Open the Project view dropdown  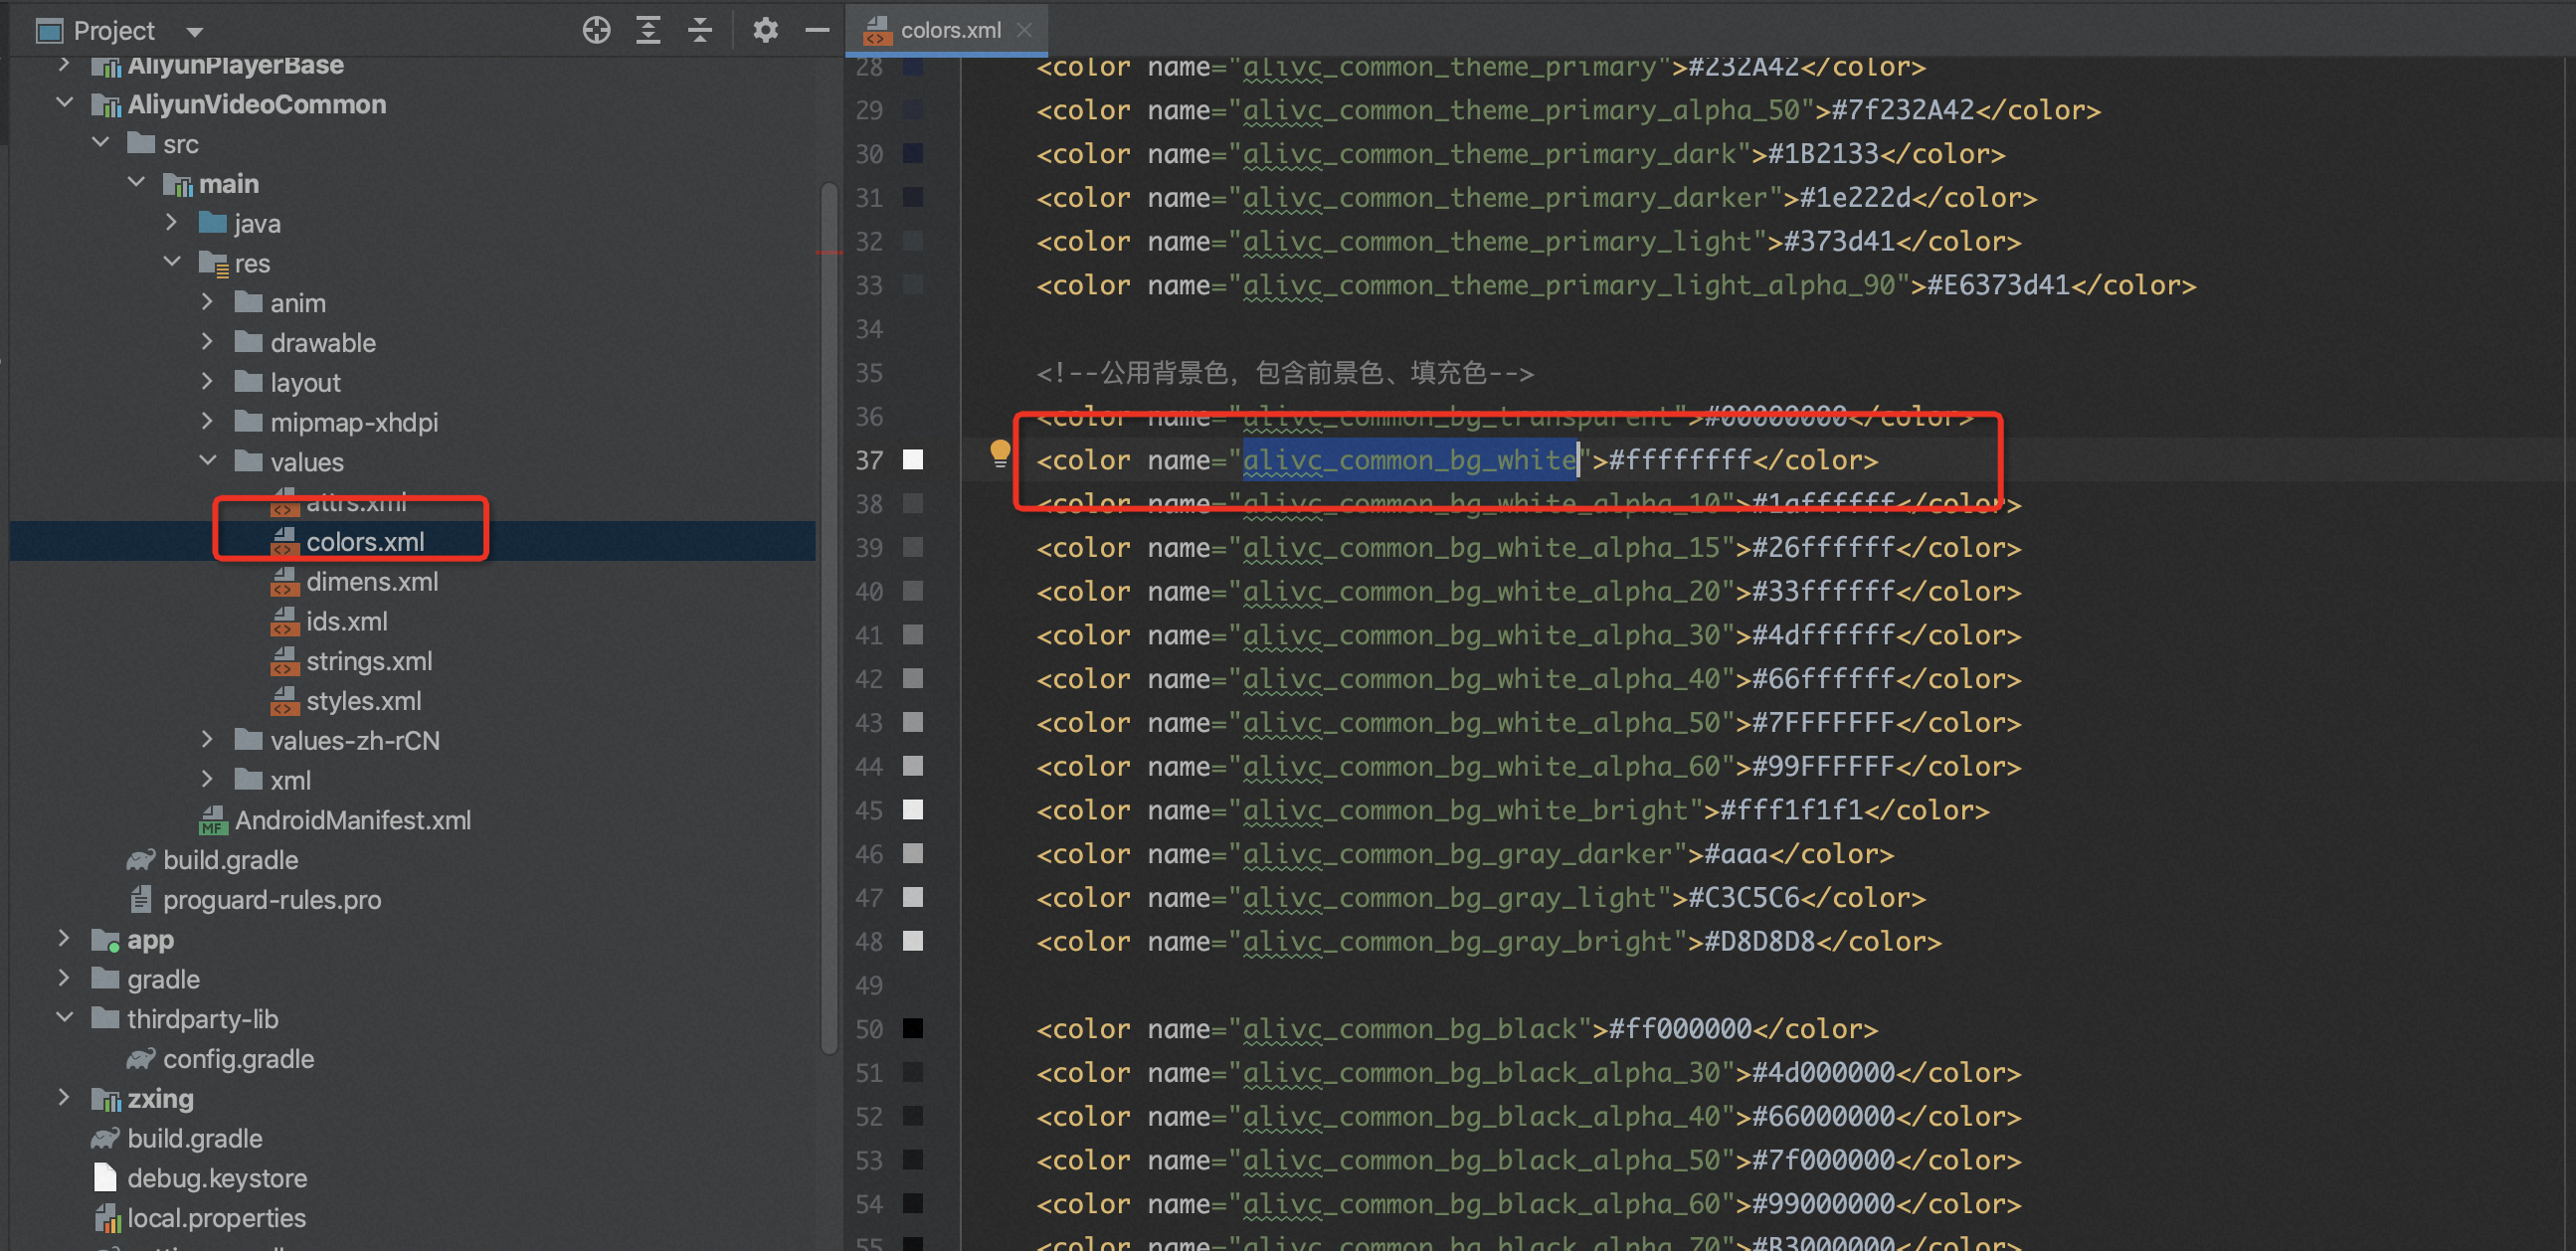(195, 32)
